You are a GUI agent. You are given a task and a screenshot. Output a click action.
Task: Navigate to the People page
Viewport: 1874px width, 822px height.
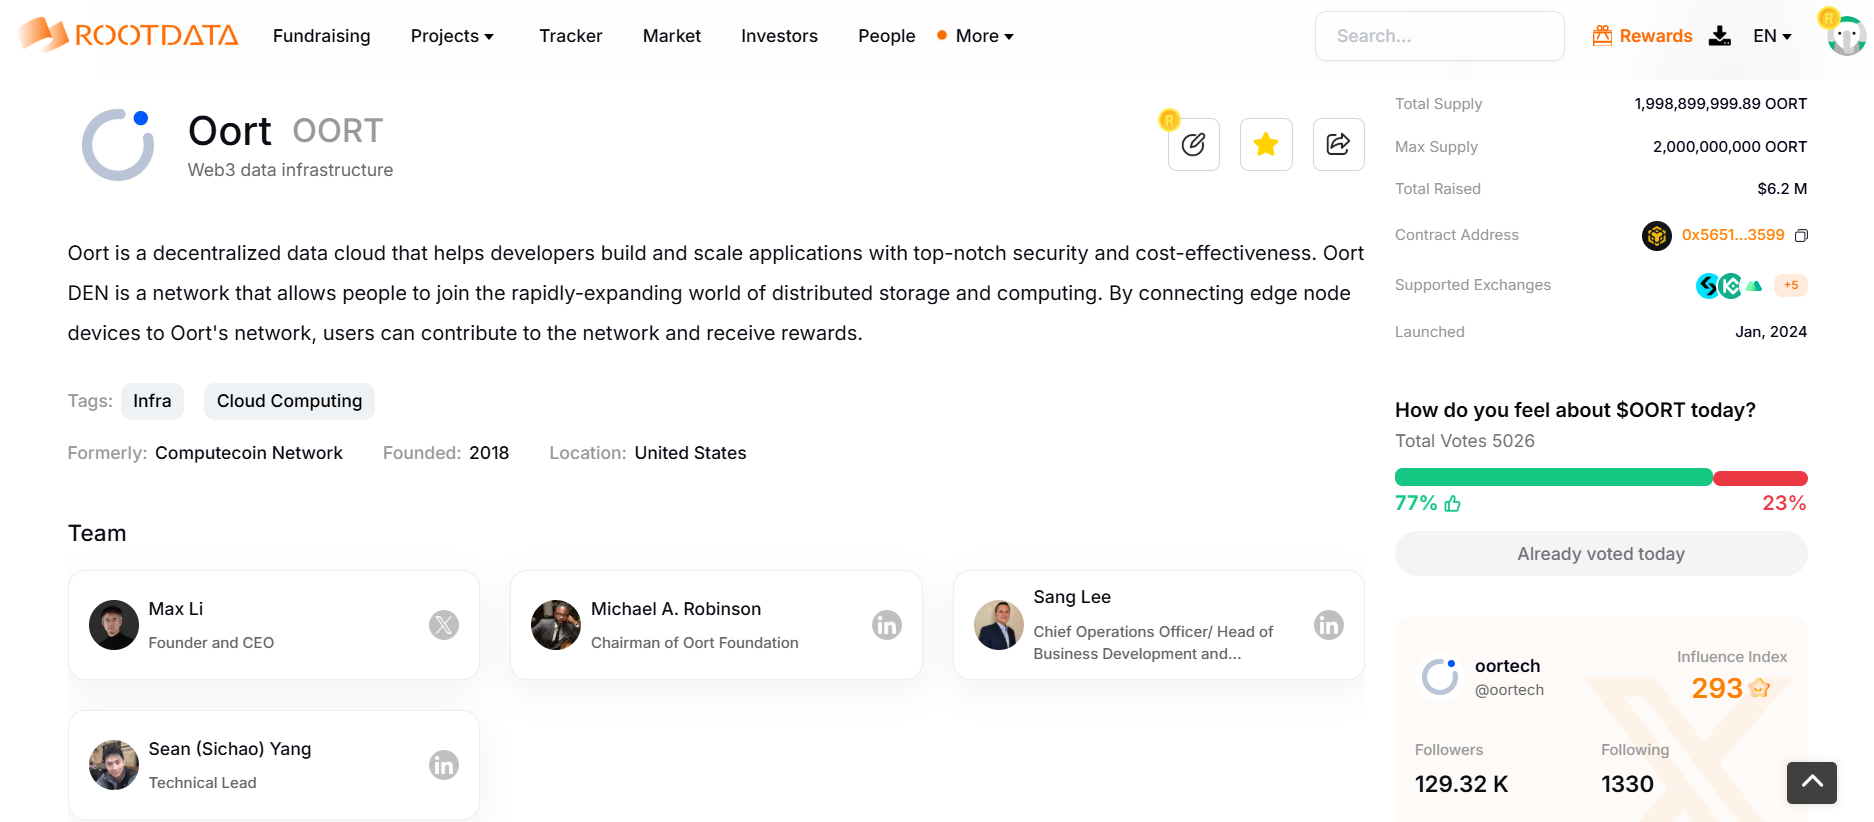[886, 36]
